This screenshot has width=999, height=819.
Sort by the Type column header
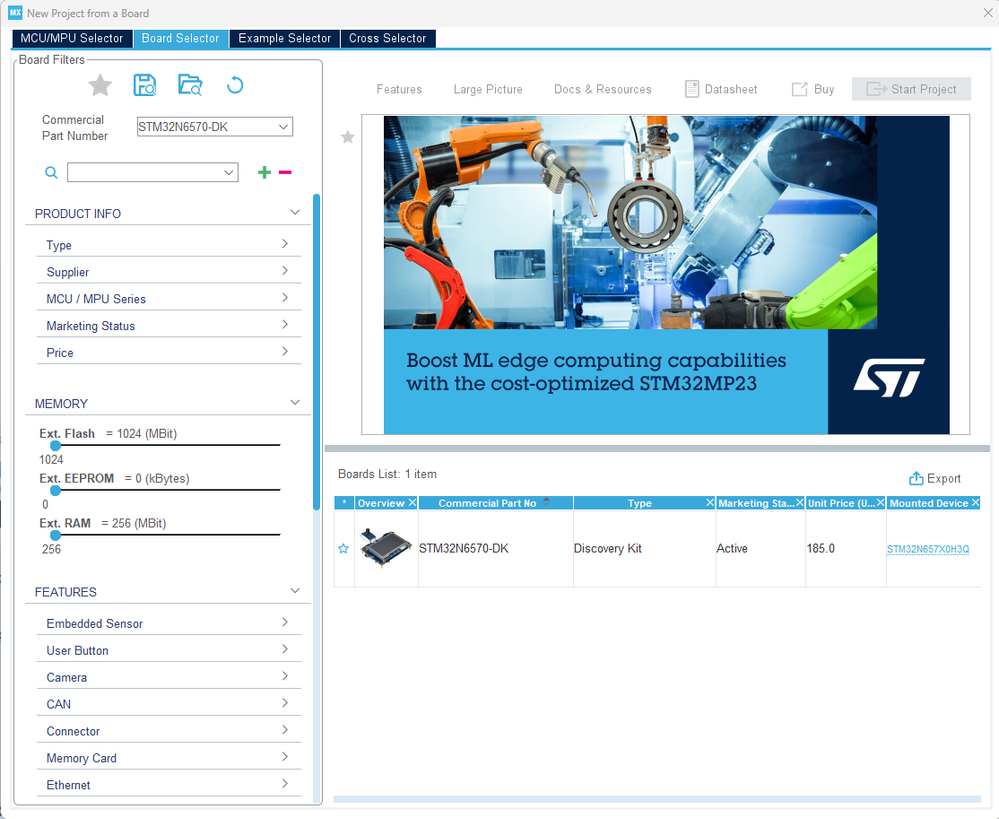pyautogui.click(x=639, y=503)
